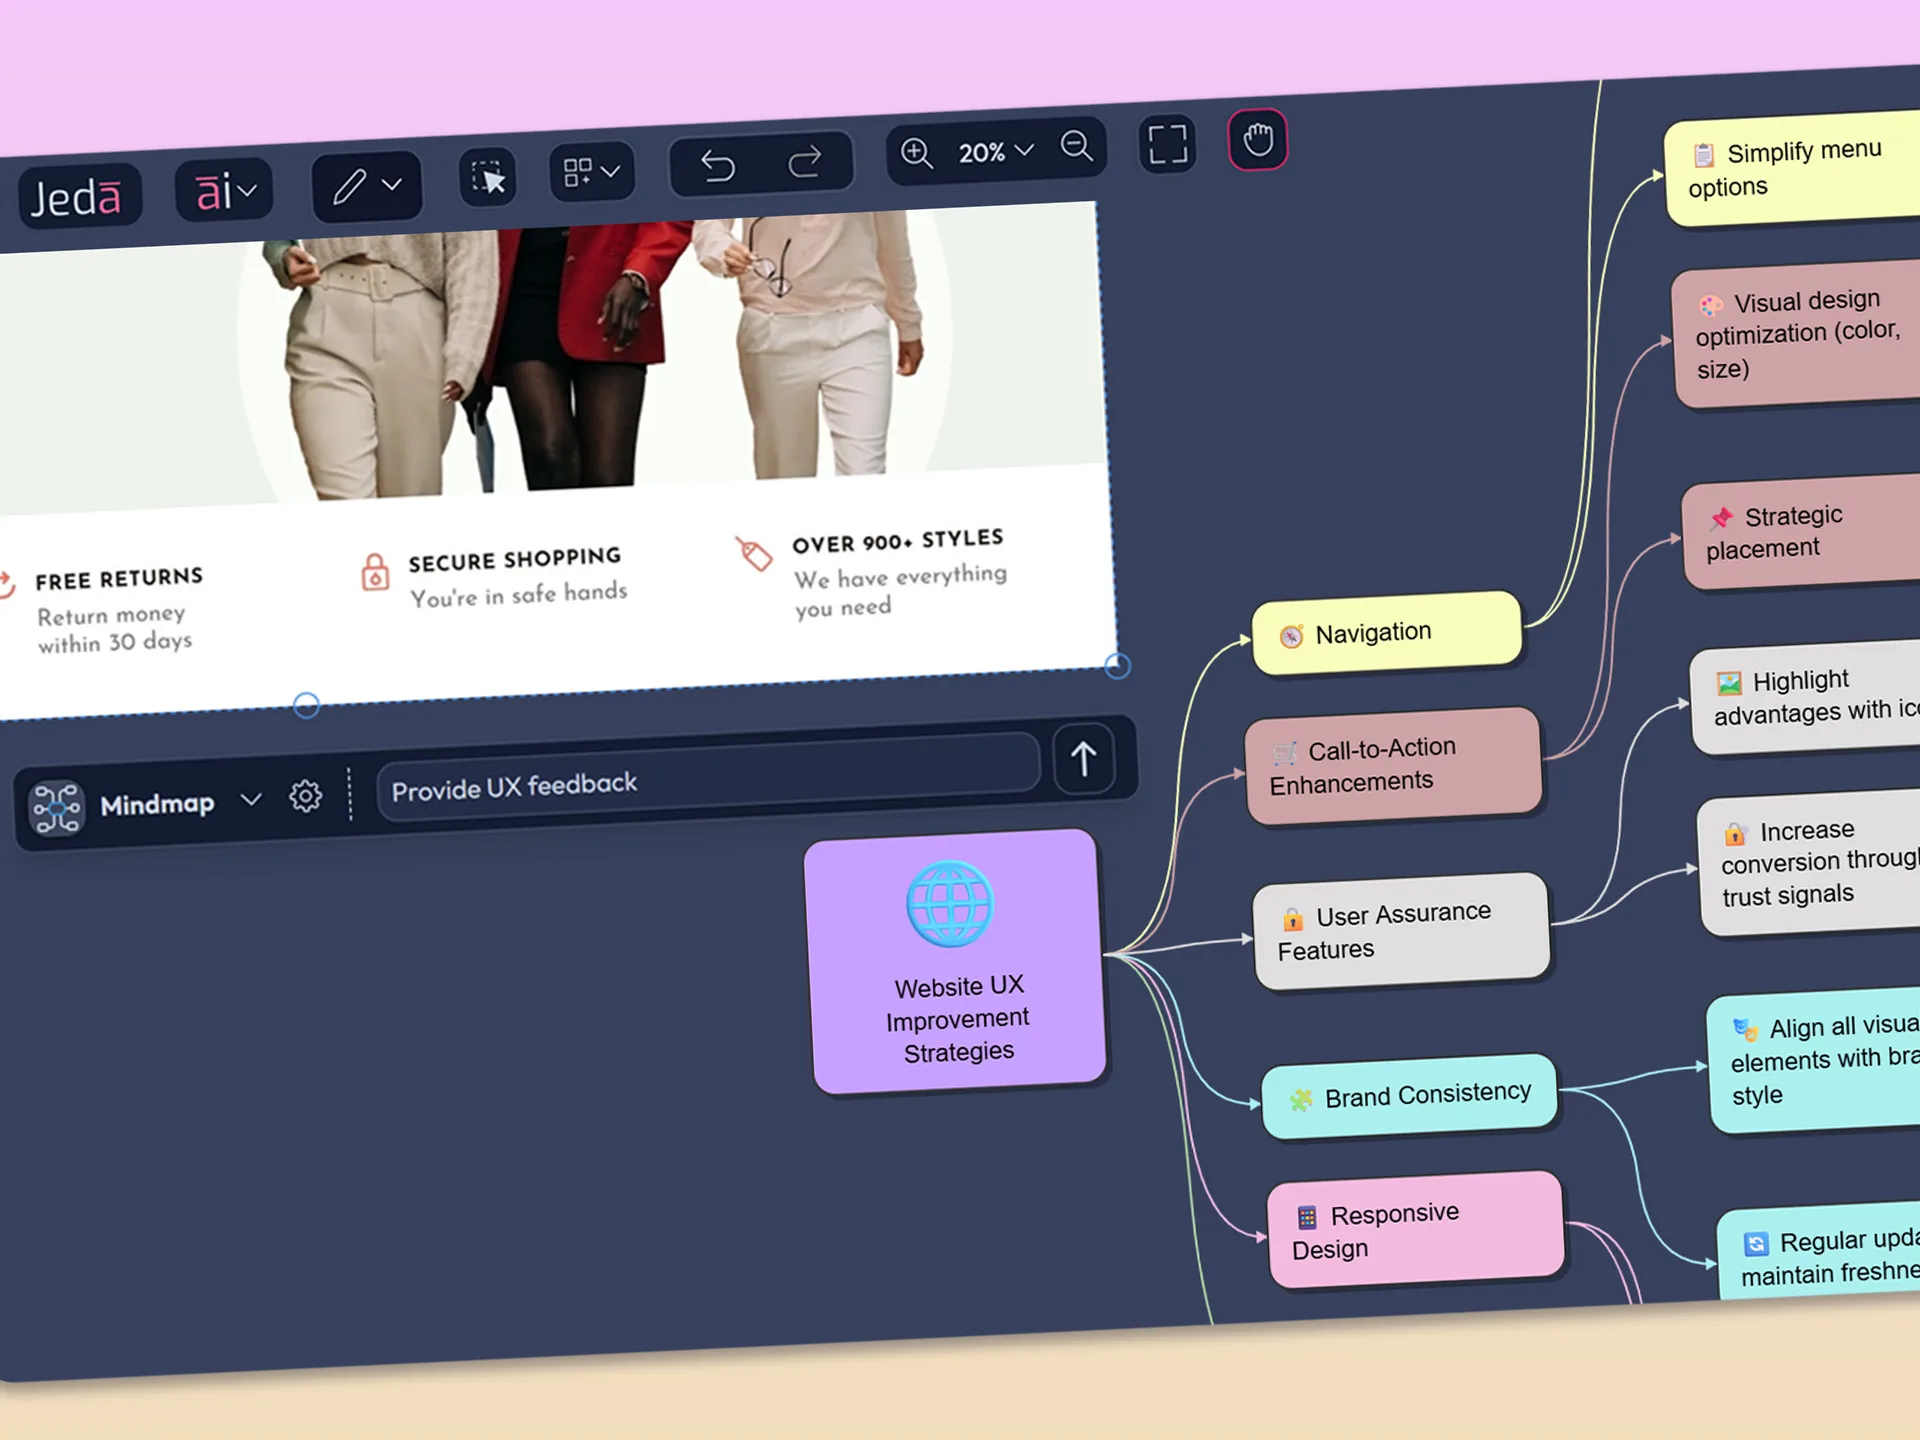Expand the Mindmap type selector chevron

point(251,800)
